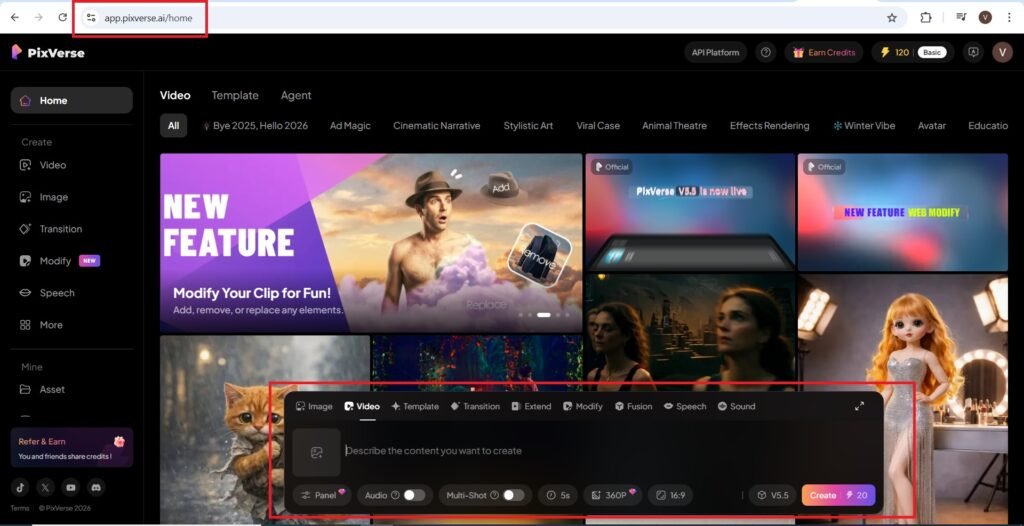
Task: Open Modify with NEW badge in sidebar
Action: pos(59,261)
